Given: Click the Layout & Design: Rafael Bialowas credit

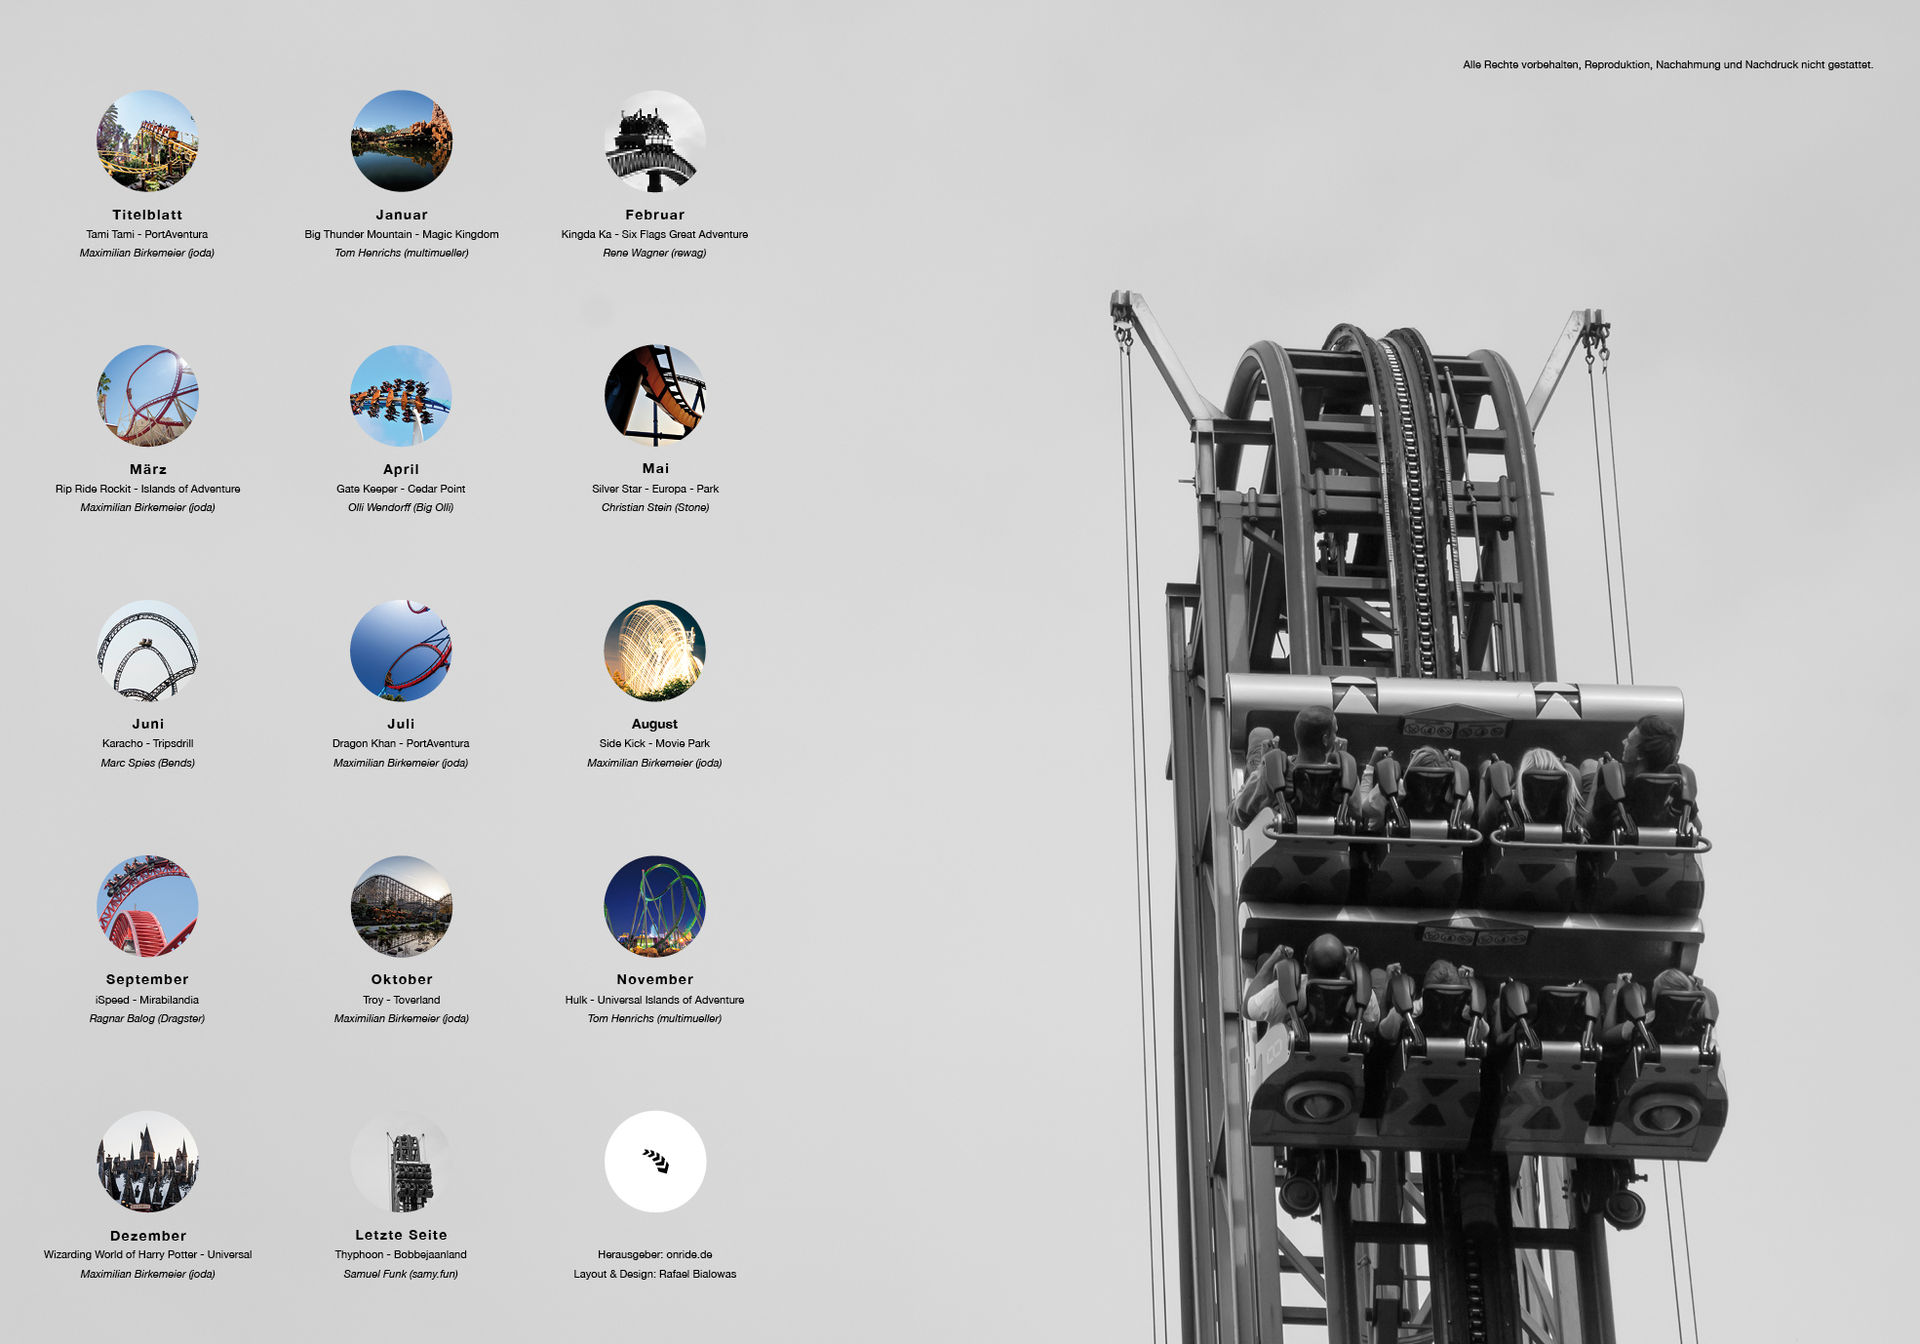Looking at the screenshot, I should coord(655,1274).
